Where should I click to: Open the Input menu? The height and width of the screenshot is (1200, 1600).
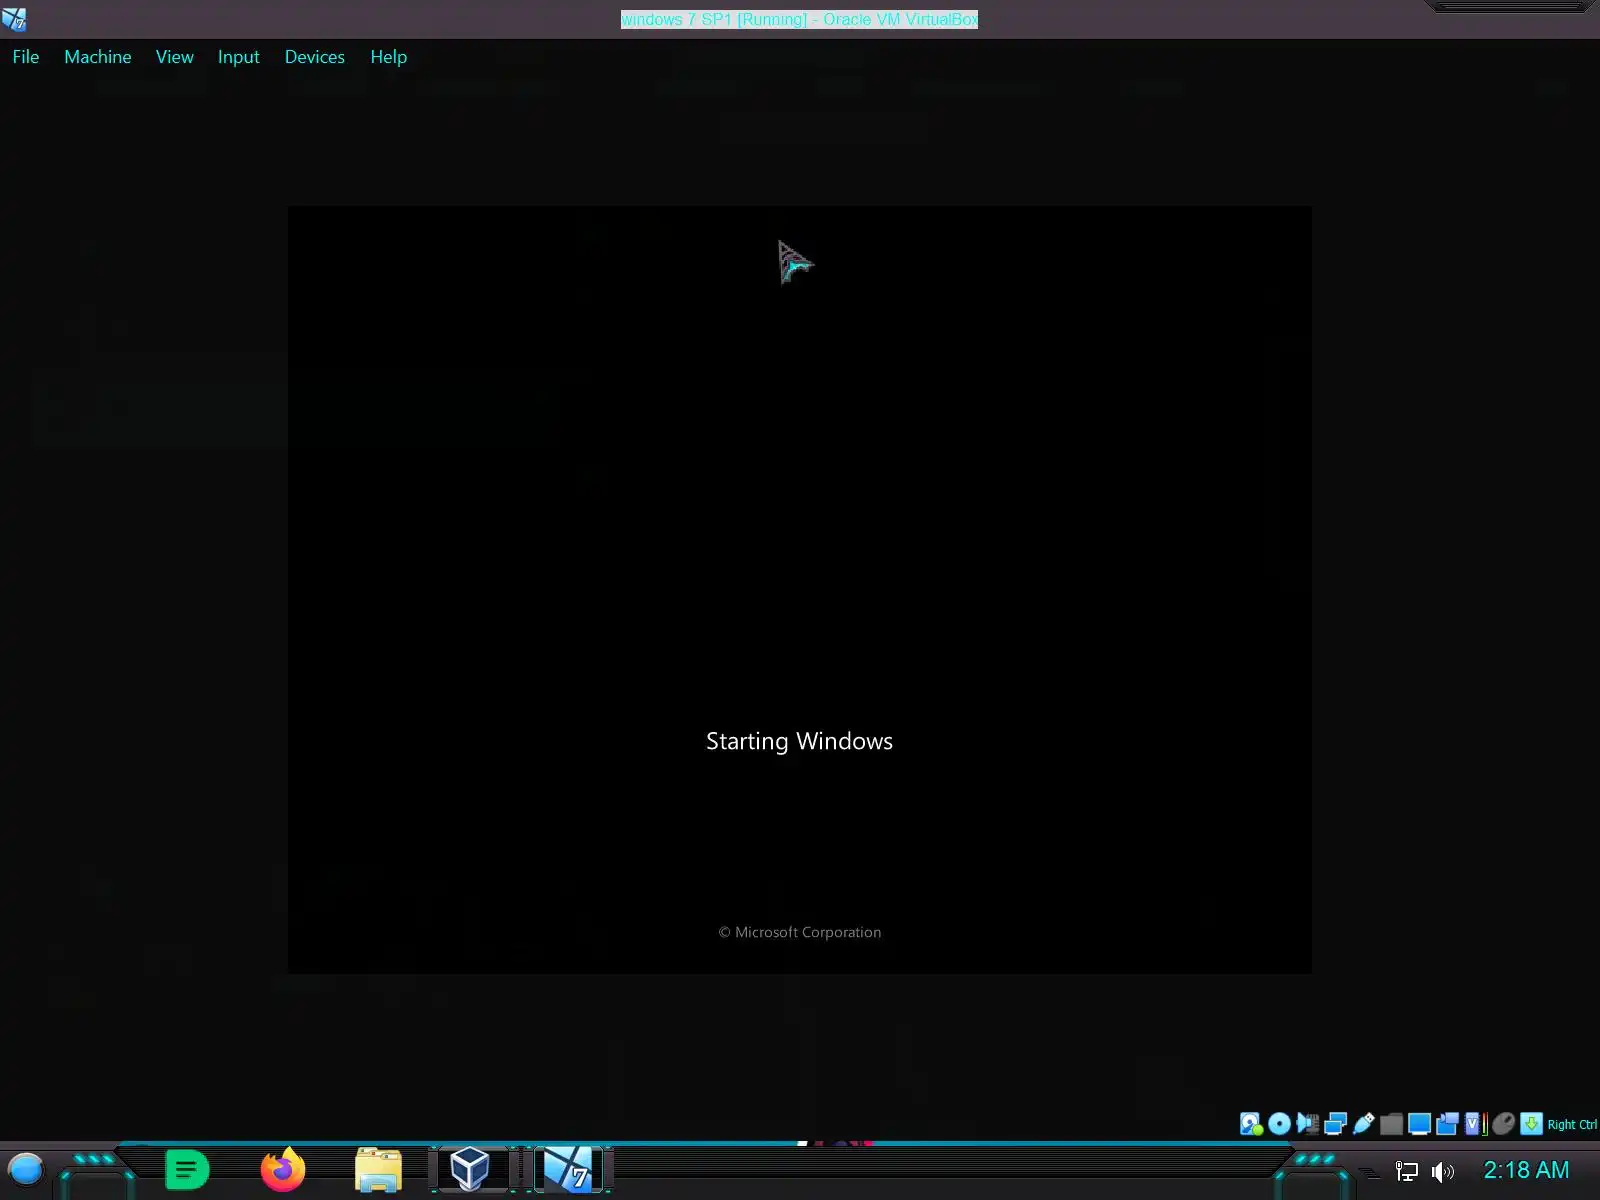(239, 57)
